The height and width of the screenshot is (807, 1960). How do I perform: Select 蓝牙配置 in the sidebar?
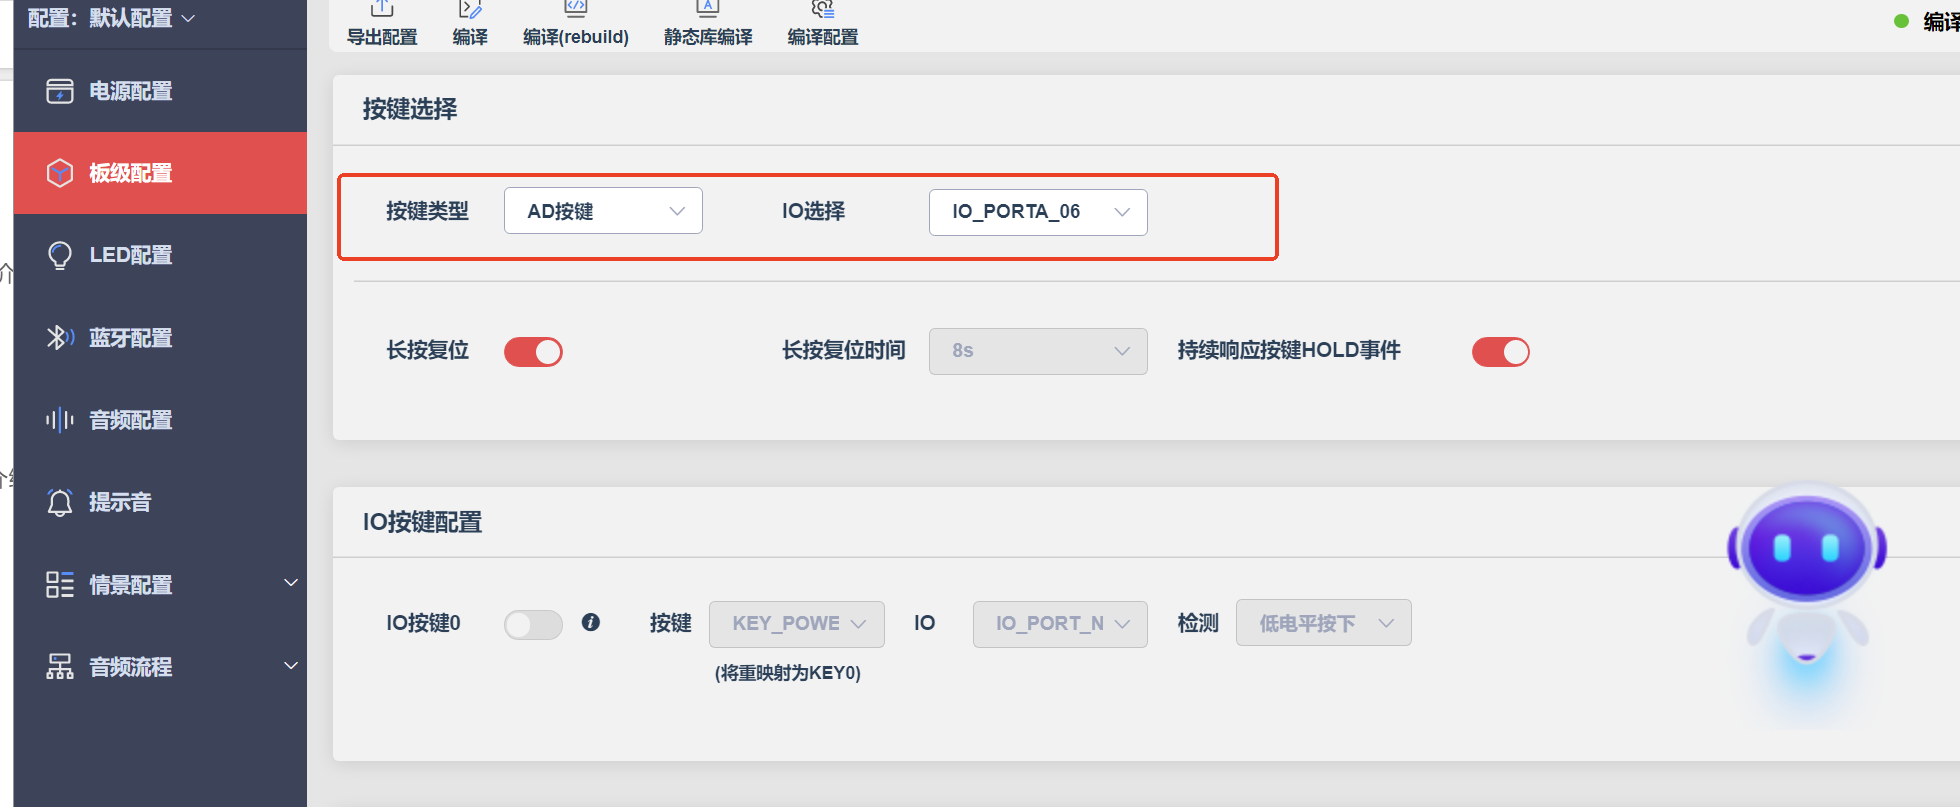pyautogui.click(x=160, y=338)
